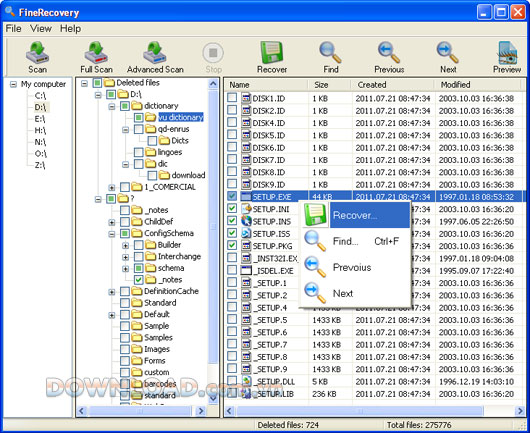
Task: Click the Scan toolbar icon
Action: click(37, 53)
